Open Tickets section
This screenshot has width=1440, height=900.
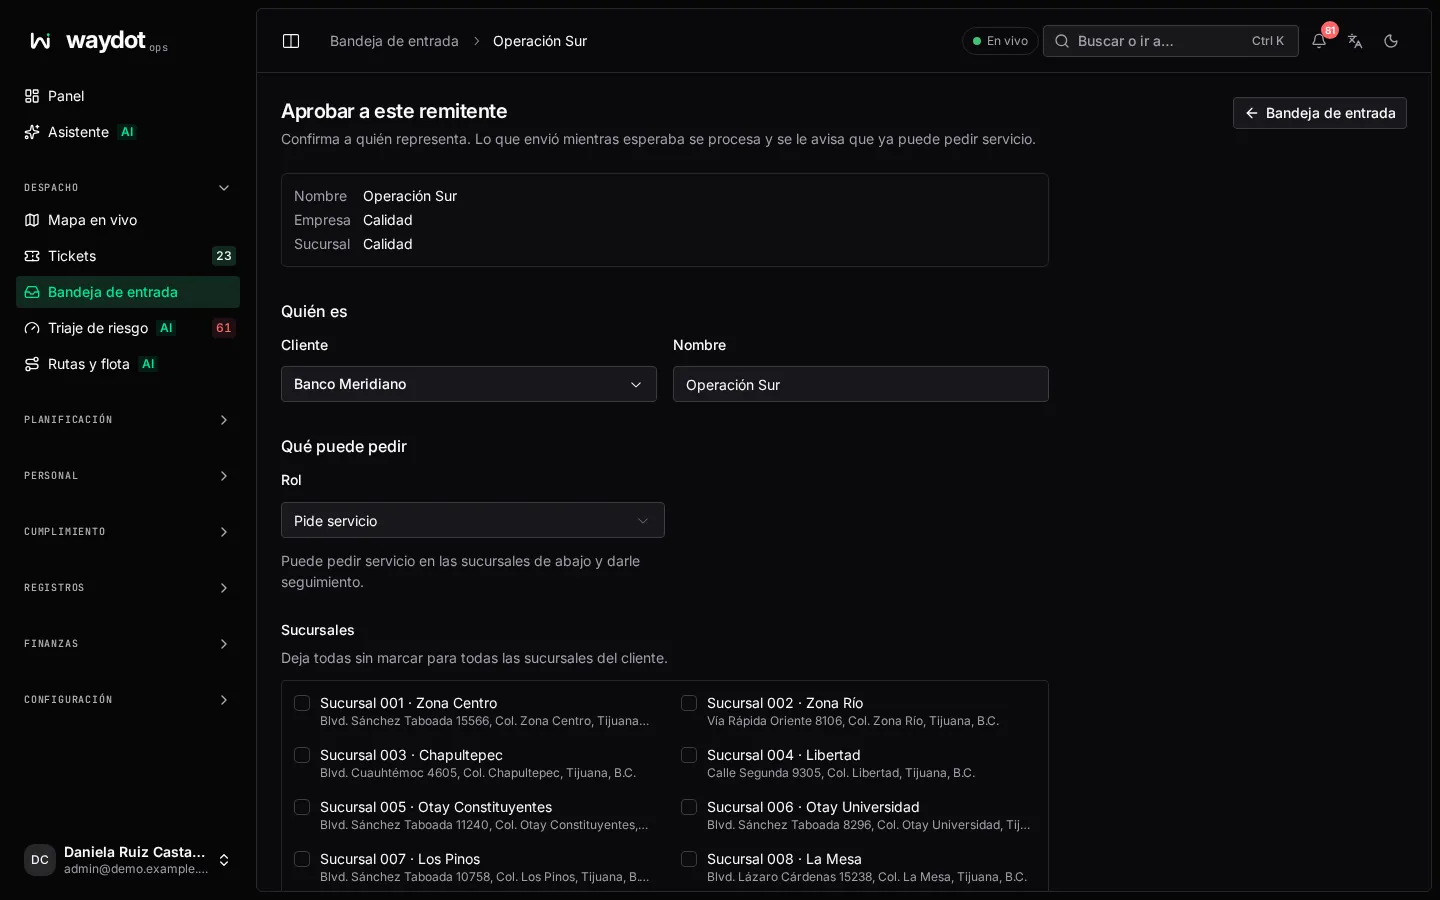128,256
